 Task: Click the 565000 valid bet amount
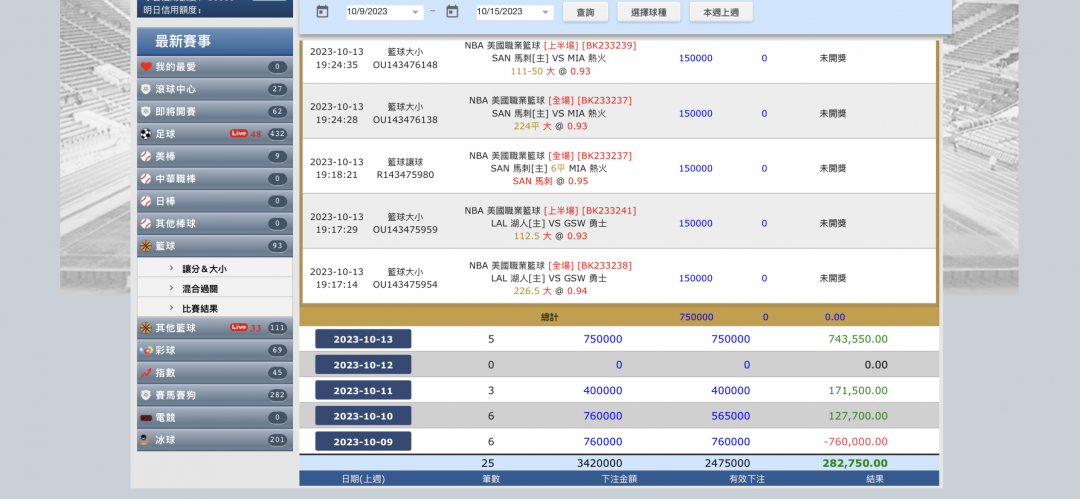click(x=731, y=416)
